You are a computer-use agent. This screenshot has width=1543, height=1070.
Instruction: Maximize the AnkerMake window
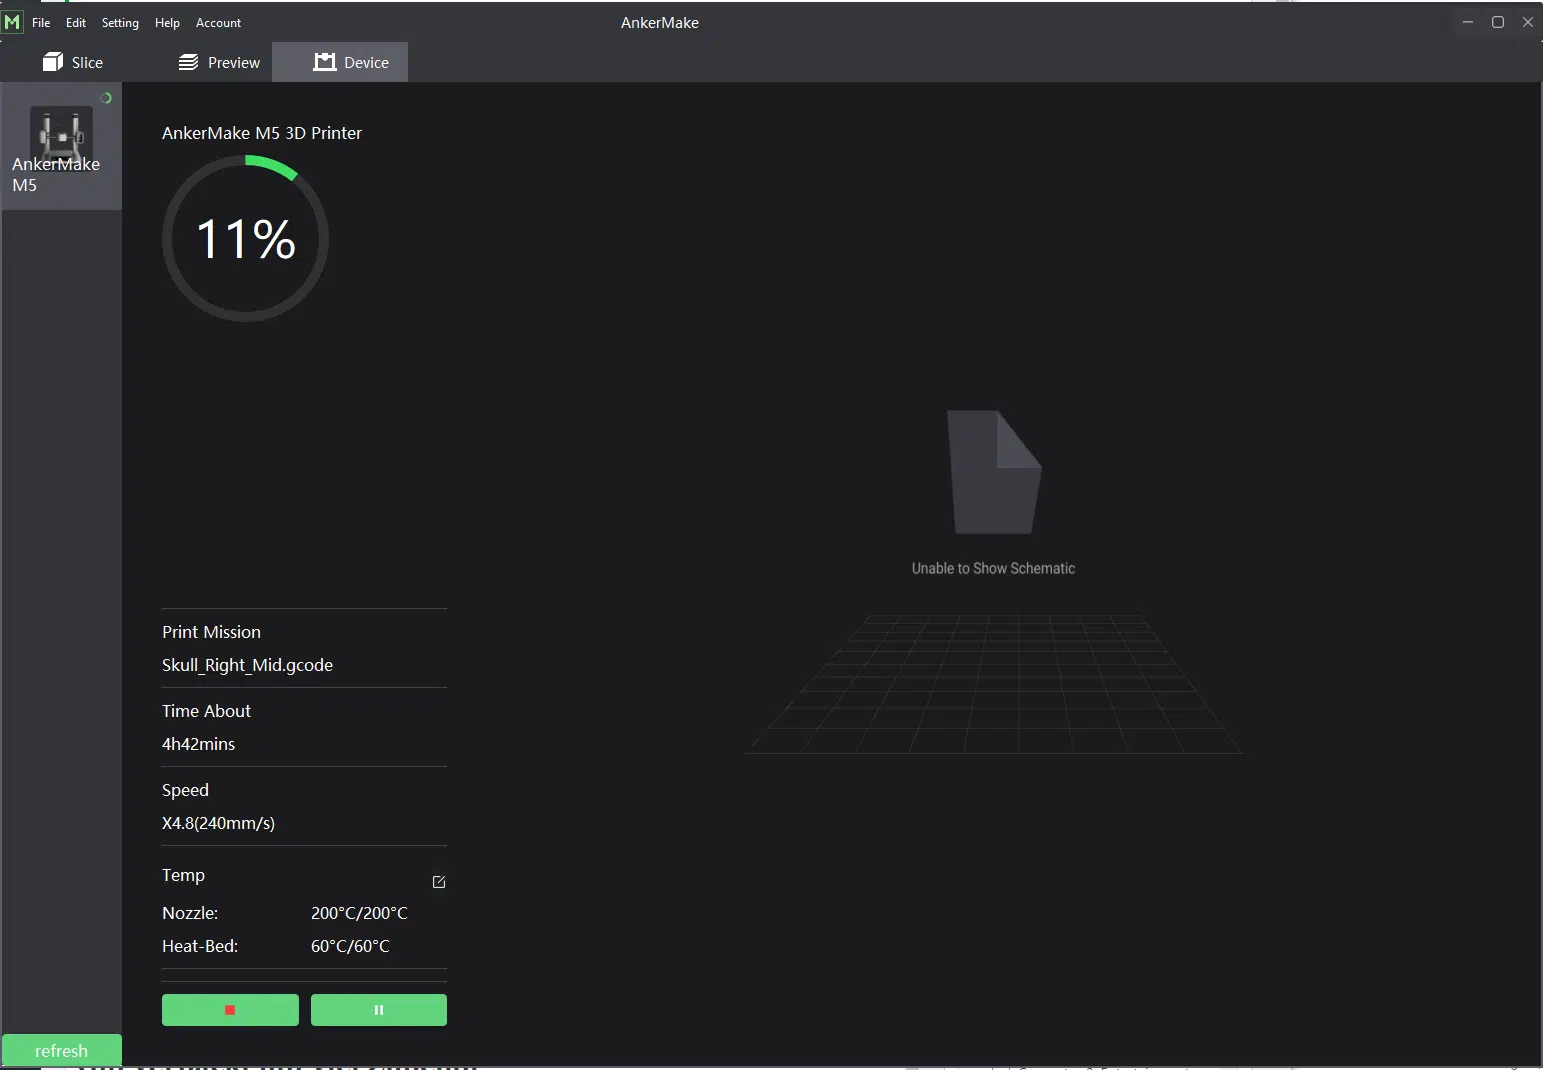click(1497, 22)
